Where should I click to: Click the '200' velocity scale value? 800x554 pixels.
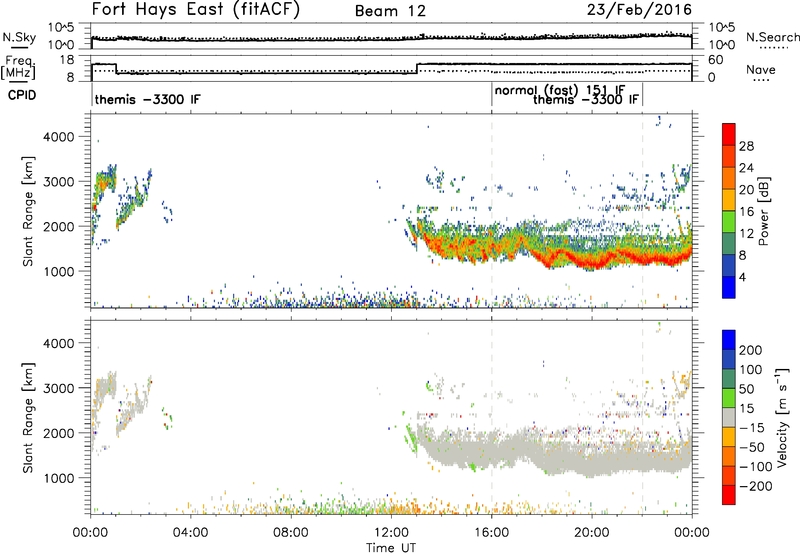(751, 350)
